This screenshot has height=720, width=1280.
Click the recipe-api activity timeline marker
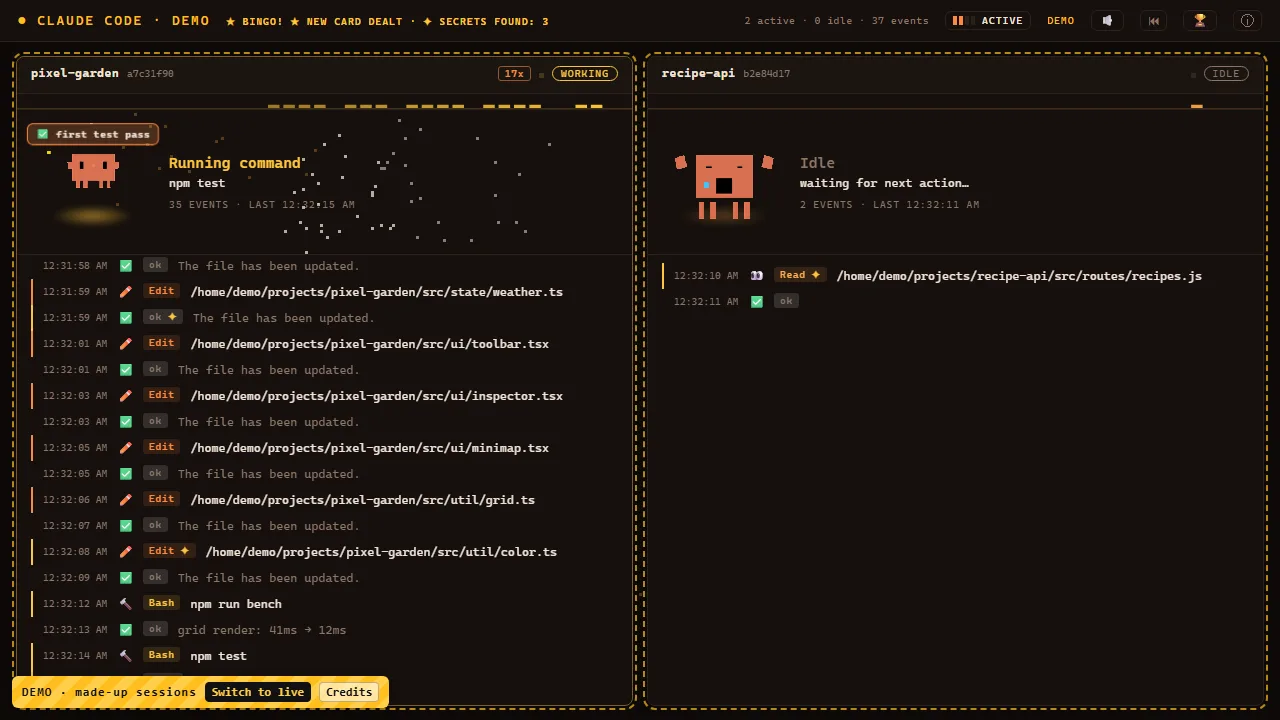pyautogui.click(x=1197, y=106)
